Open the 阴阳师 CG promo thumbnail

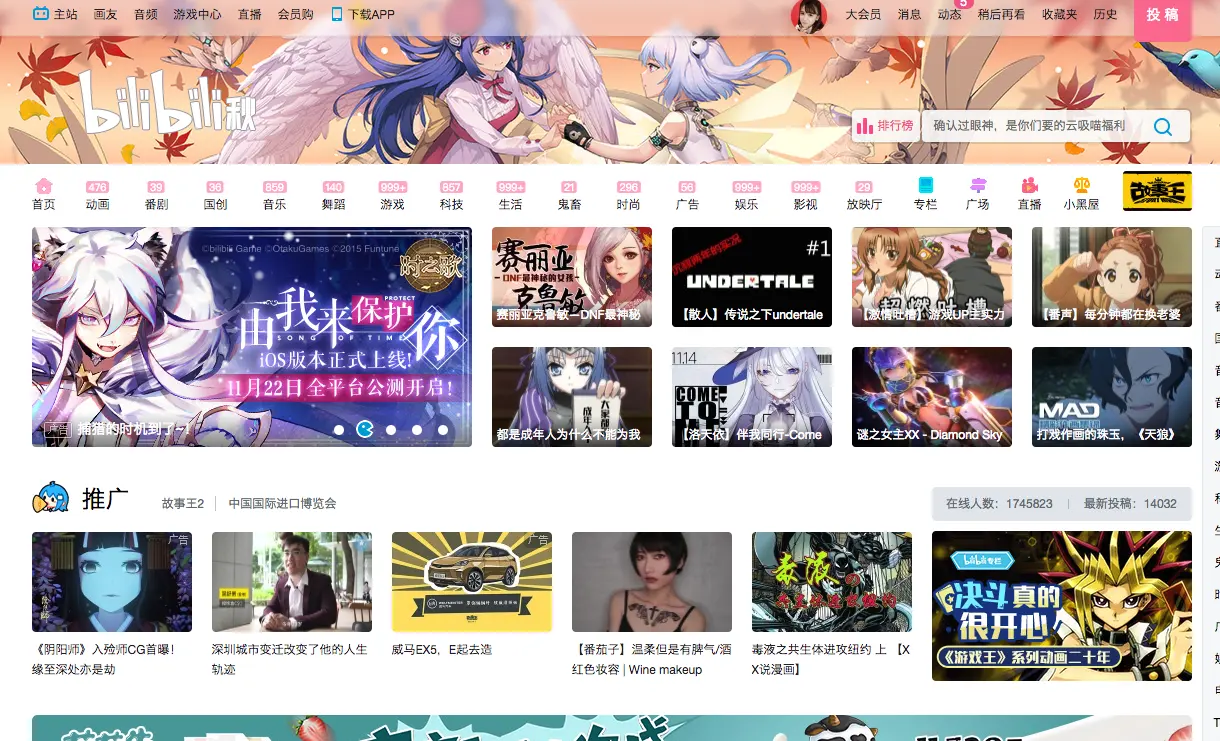click(x=112, y=582)
